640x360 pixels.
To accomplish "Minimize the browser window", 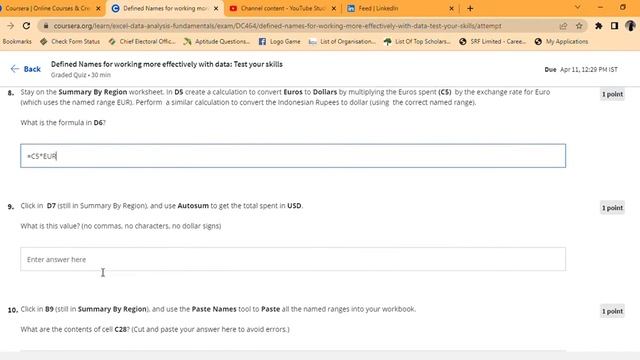I will coord(600,7).
